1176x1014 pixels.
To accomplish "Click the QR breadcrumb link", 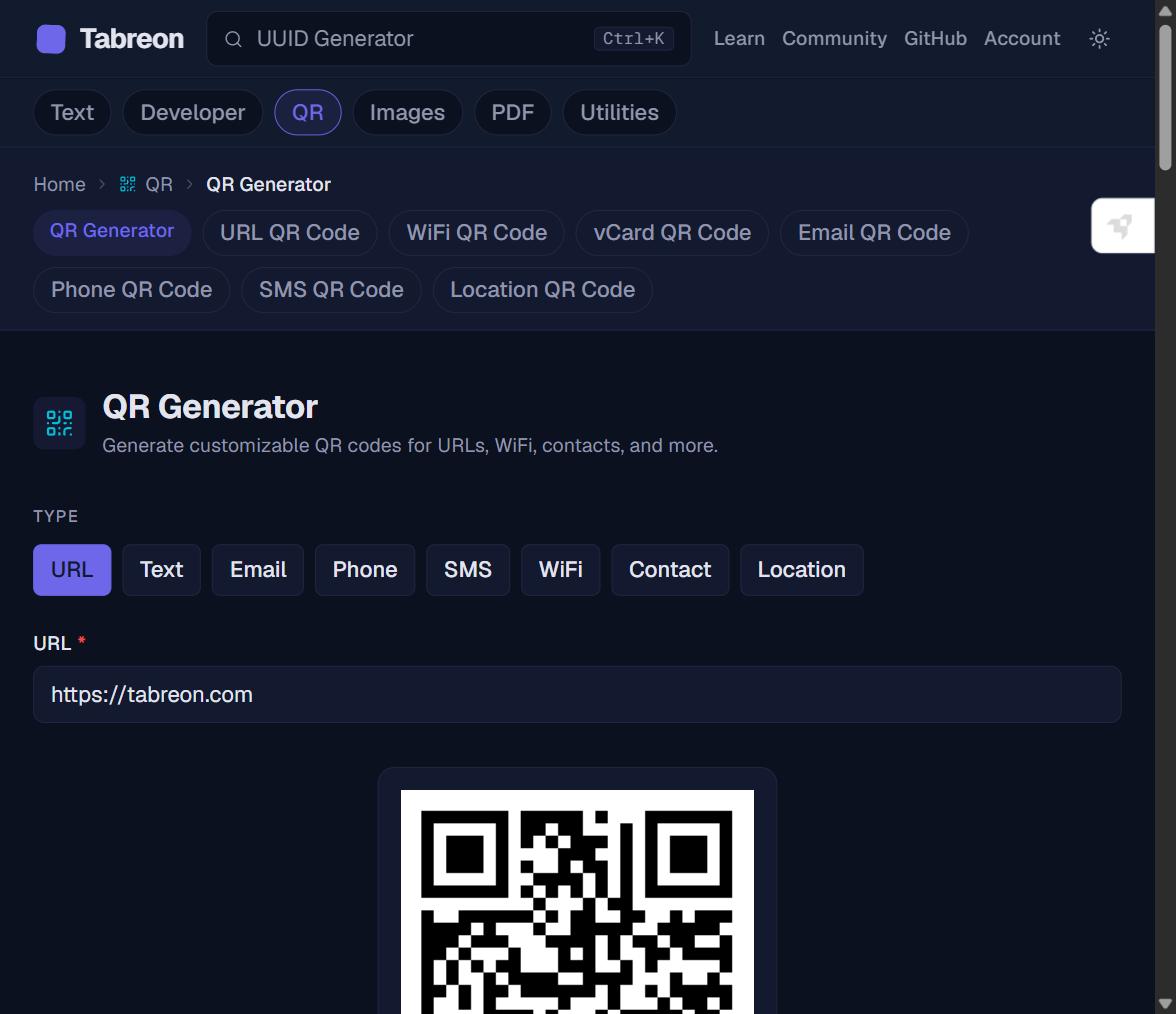I will (x=159, y=184).
